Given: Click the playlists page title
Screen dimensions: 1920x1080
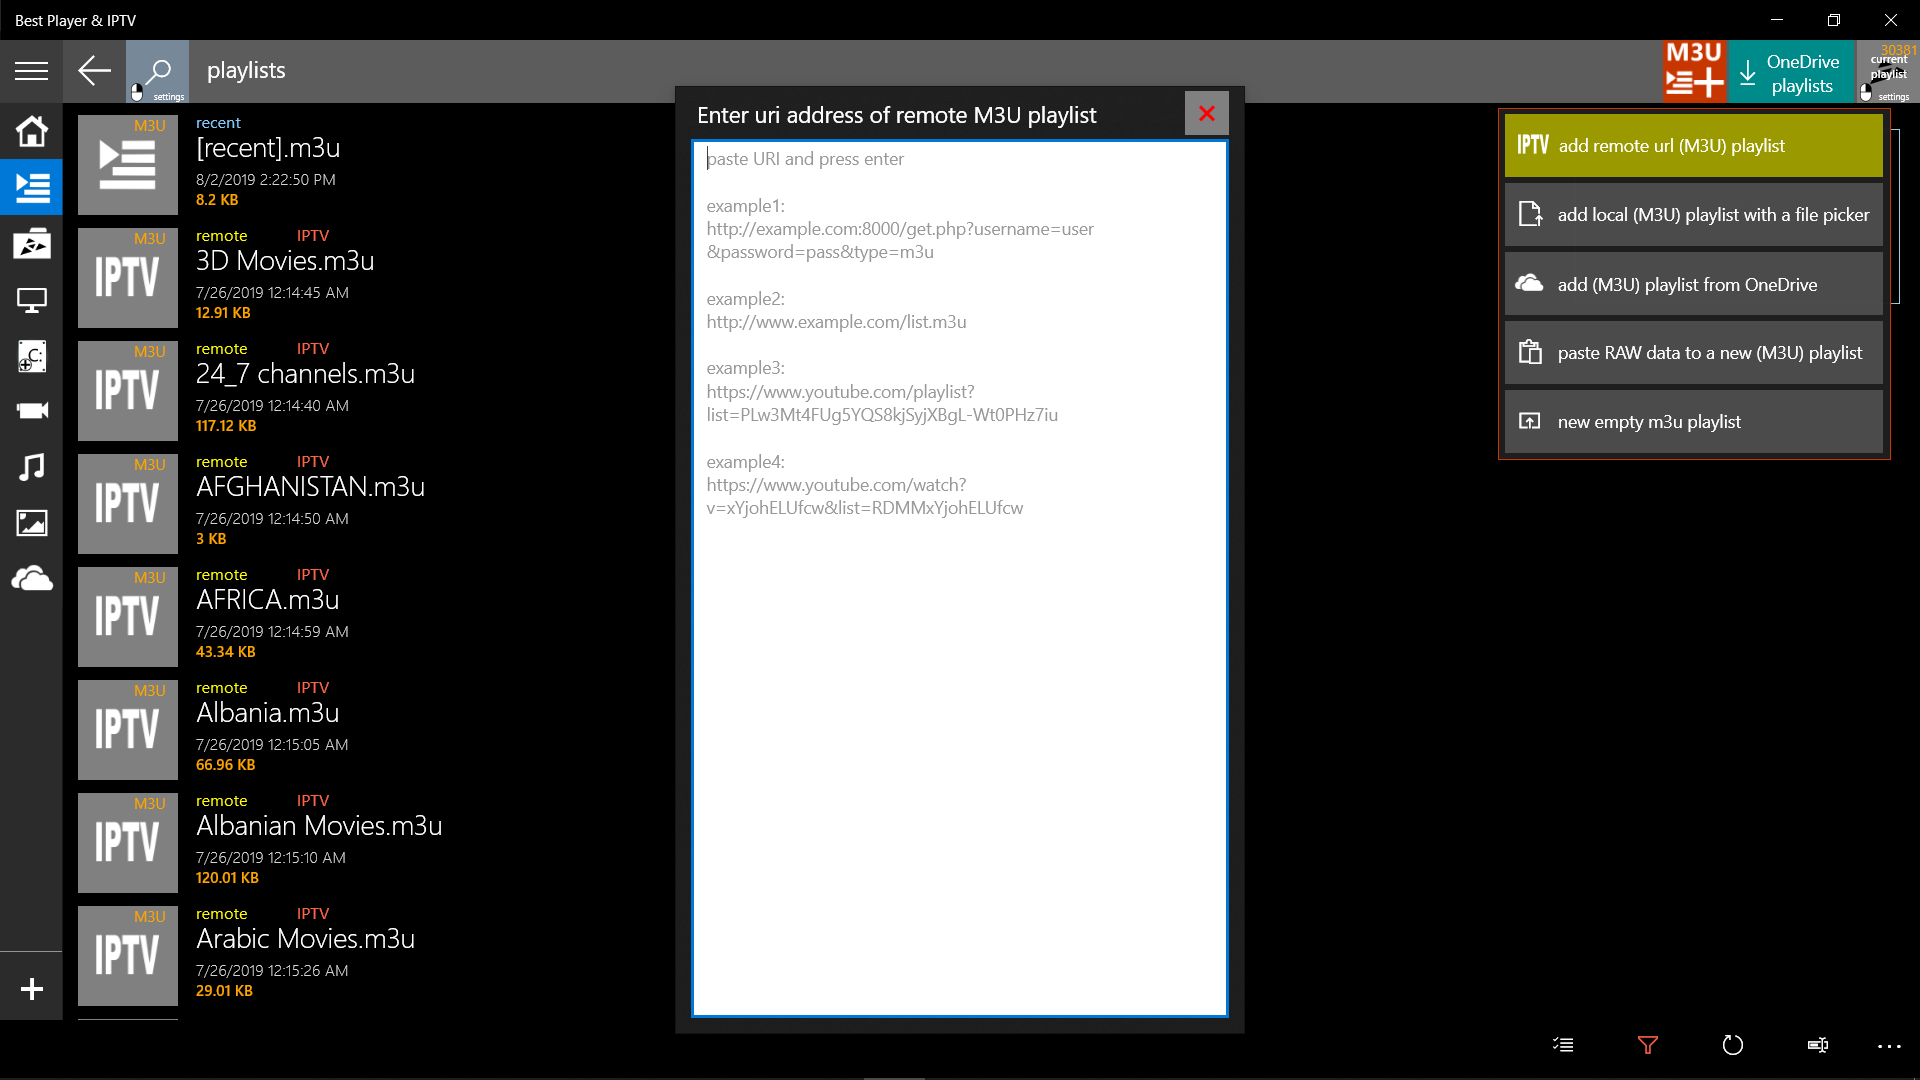Looking at the screenshot, I should (246, 71).
